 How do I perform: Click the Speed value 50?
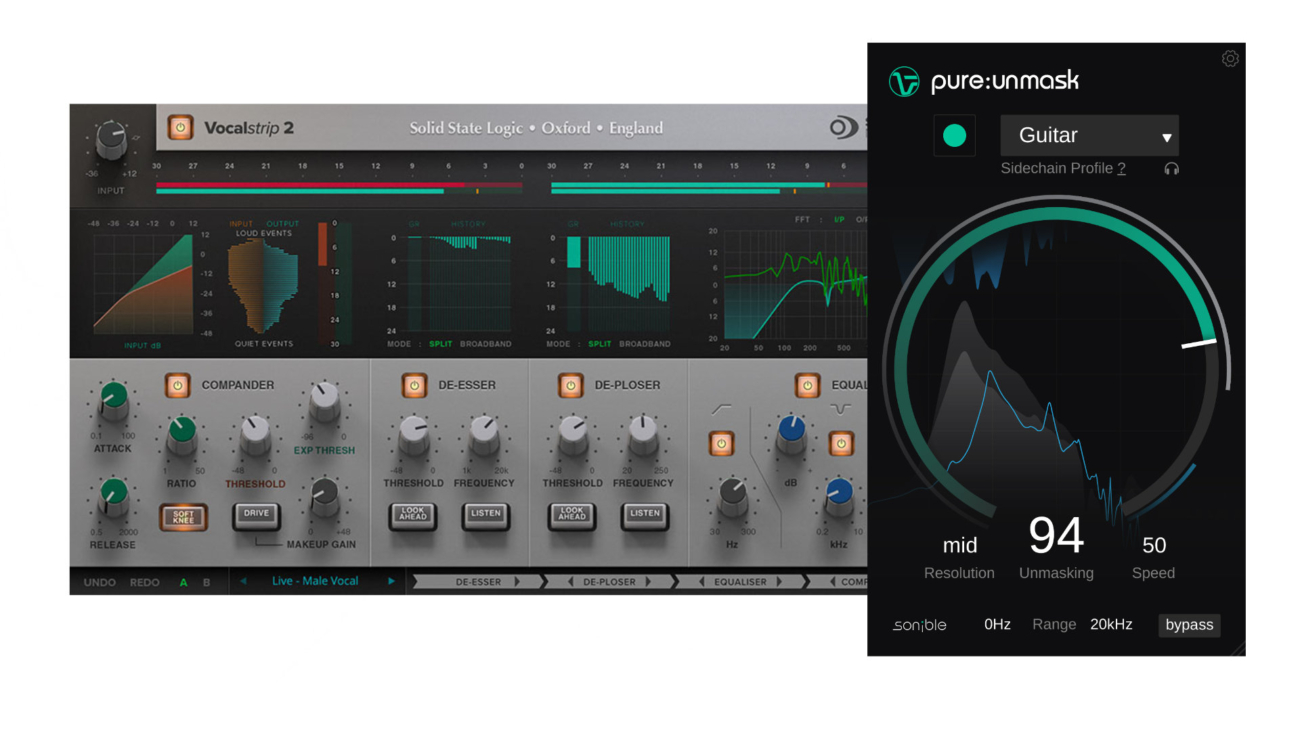point(1154,545)
